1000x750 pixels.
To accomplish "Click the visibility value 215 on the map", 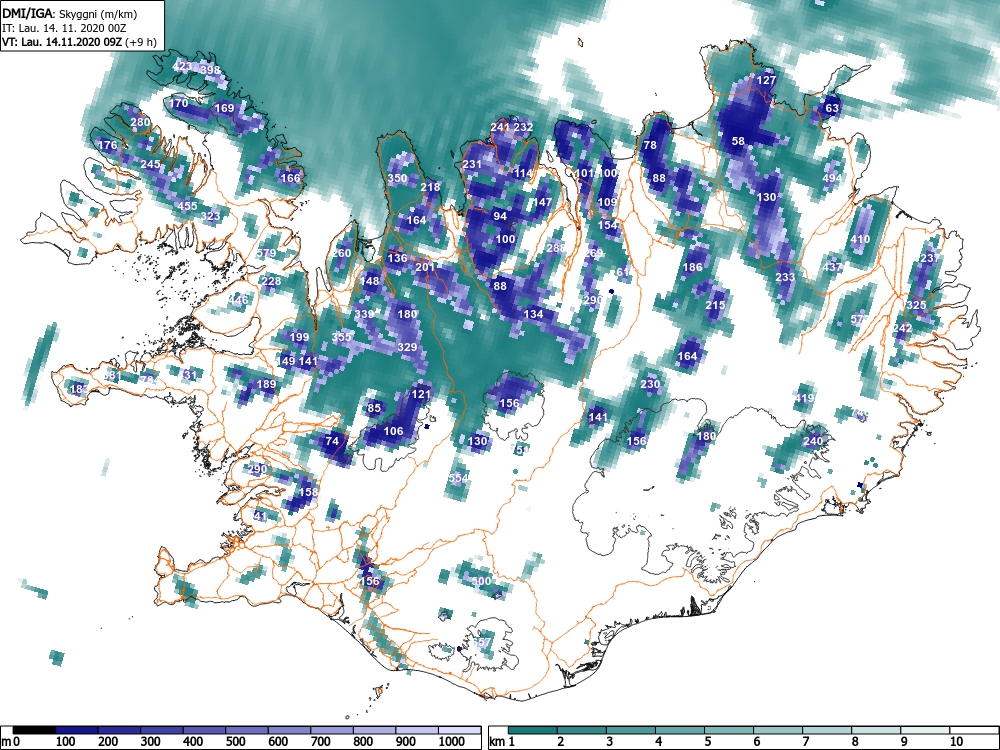I will click(715, 305).
